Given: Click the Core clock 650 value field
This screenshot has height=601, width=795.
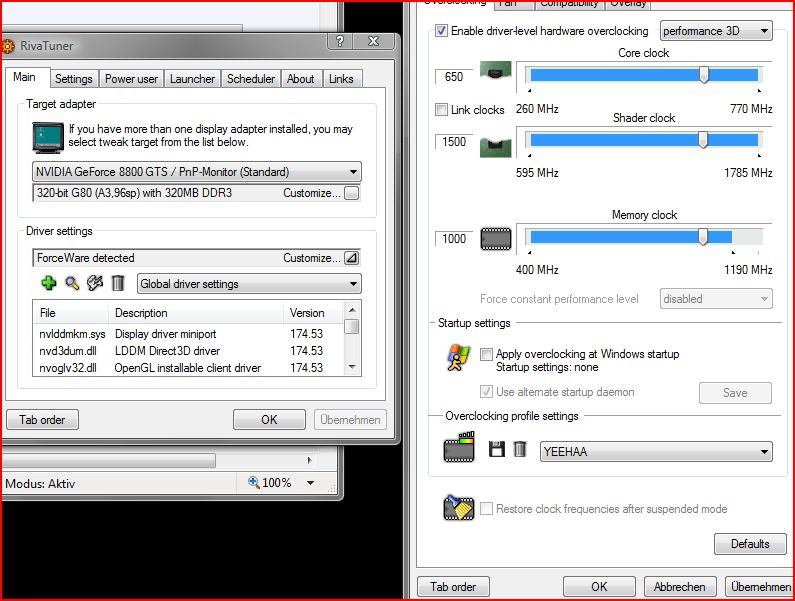Looking at the screenshot, I should [454, 77].
